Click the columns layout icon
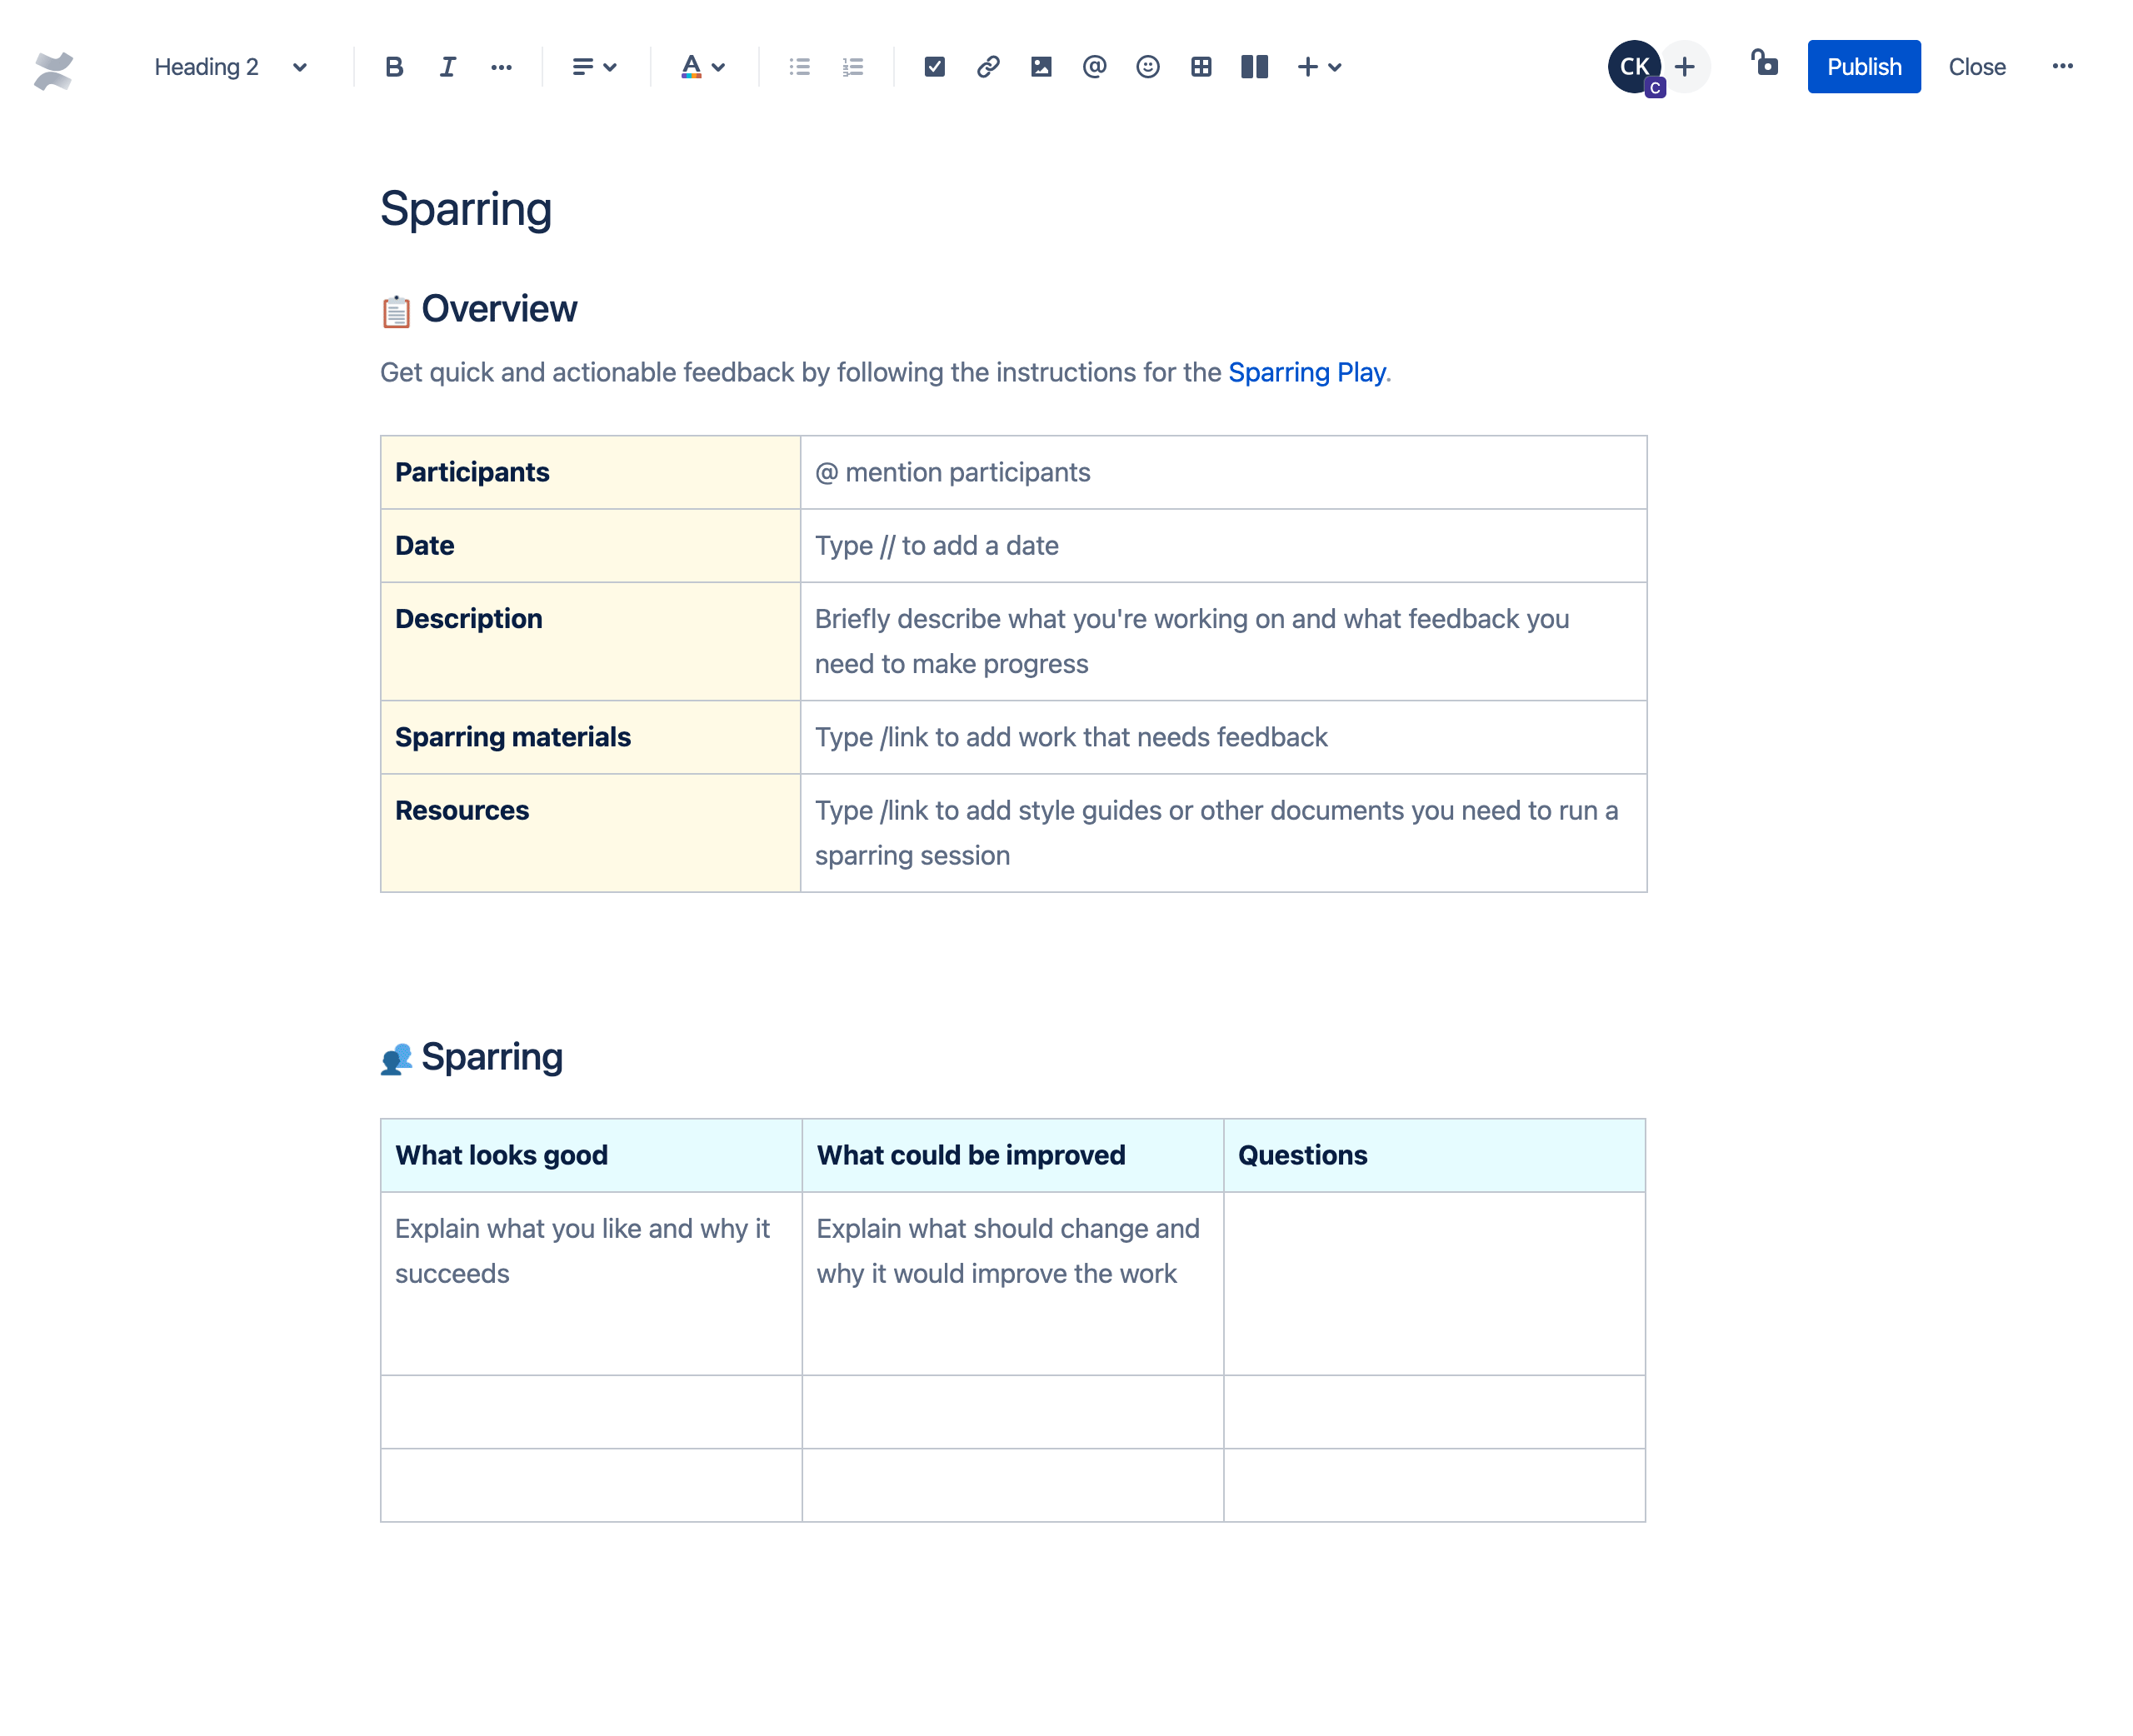 (x=1252, y=66)
